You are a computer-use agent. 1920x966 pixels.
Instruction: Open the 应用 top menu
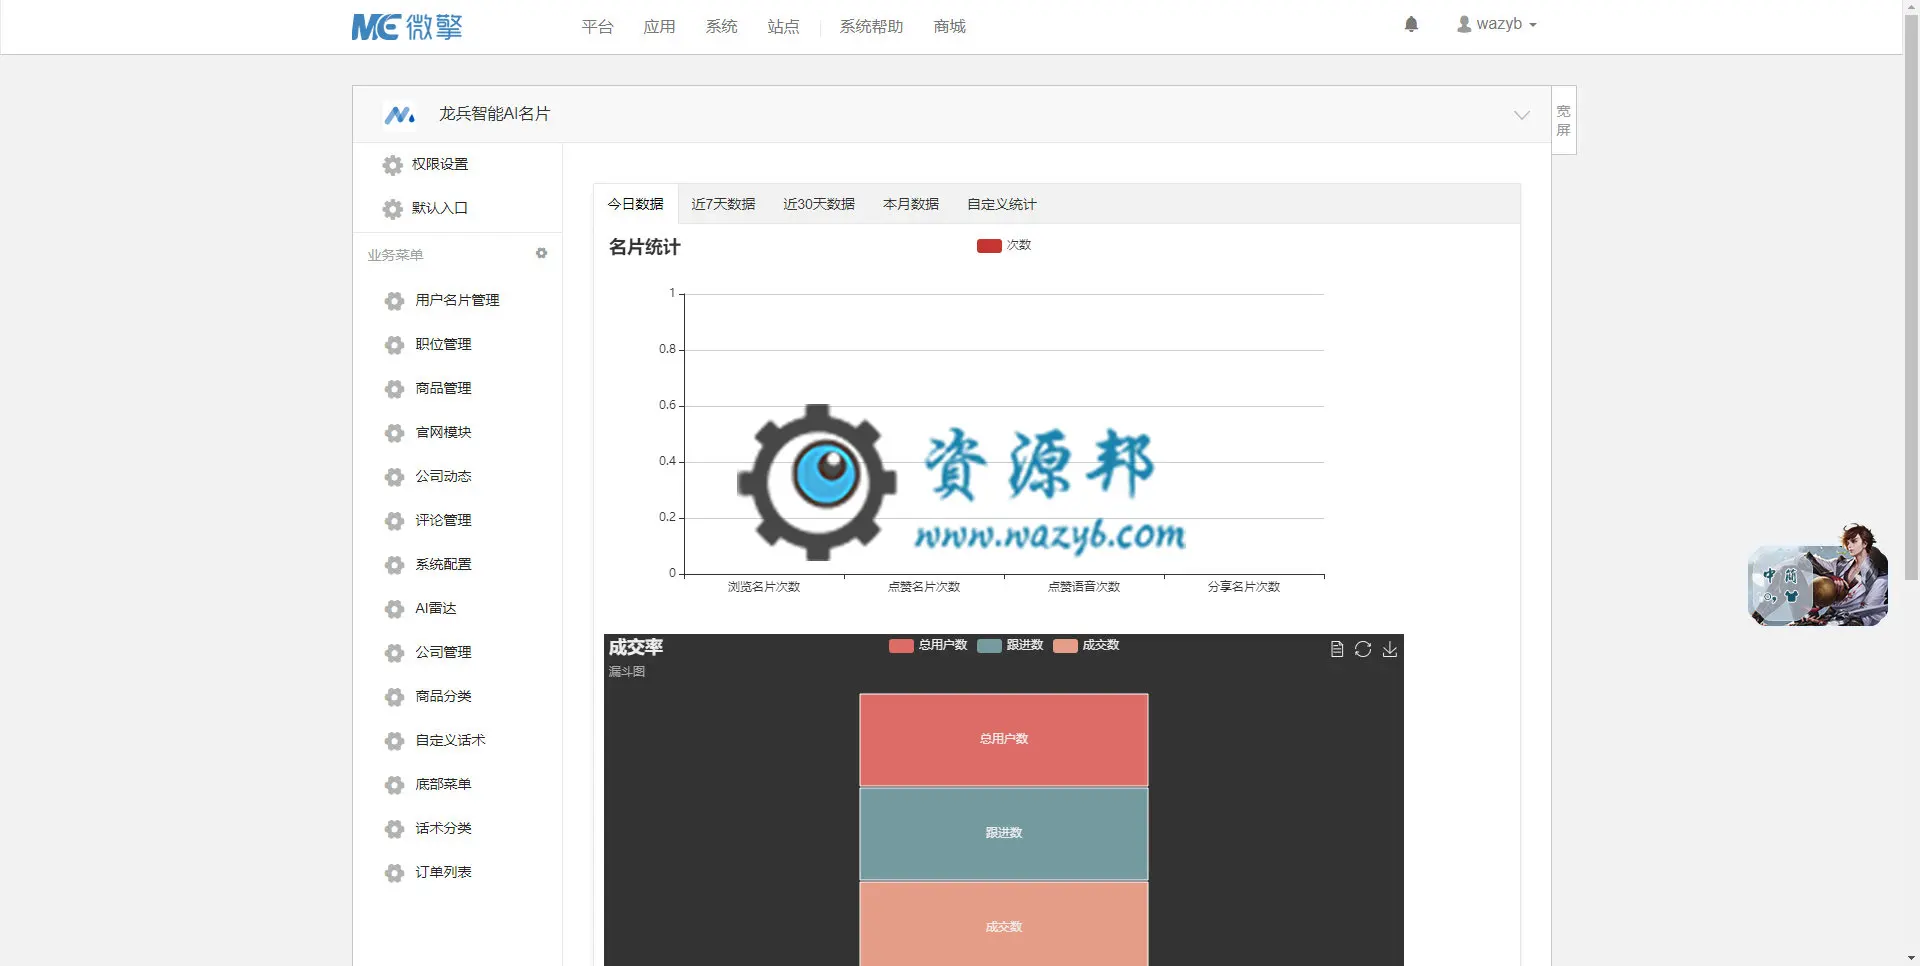point(659,27)
